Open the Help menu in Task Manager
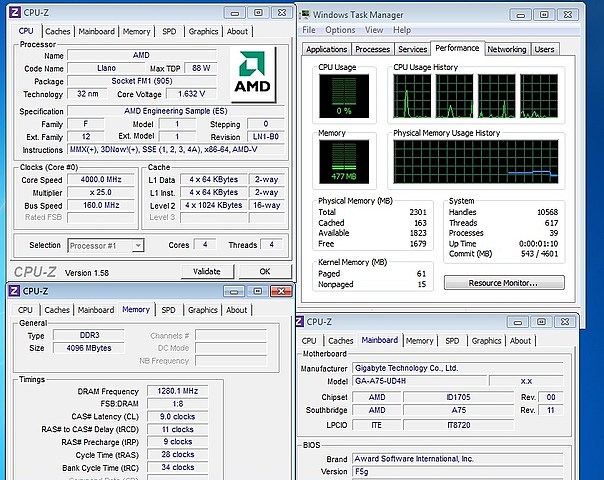This screenshot has width=604, height=480. coord(402,30)
